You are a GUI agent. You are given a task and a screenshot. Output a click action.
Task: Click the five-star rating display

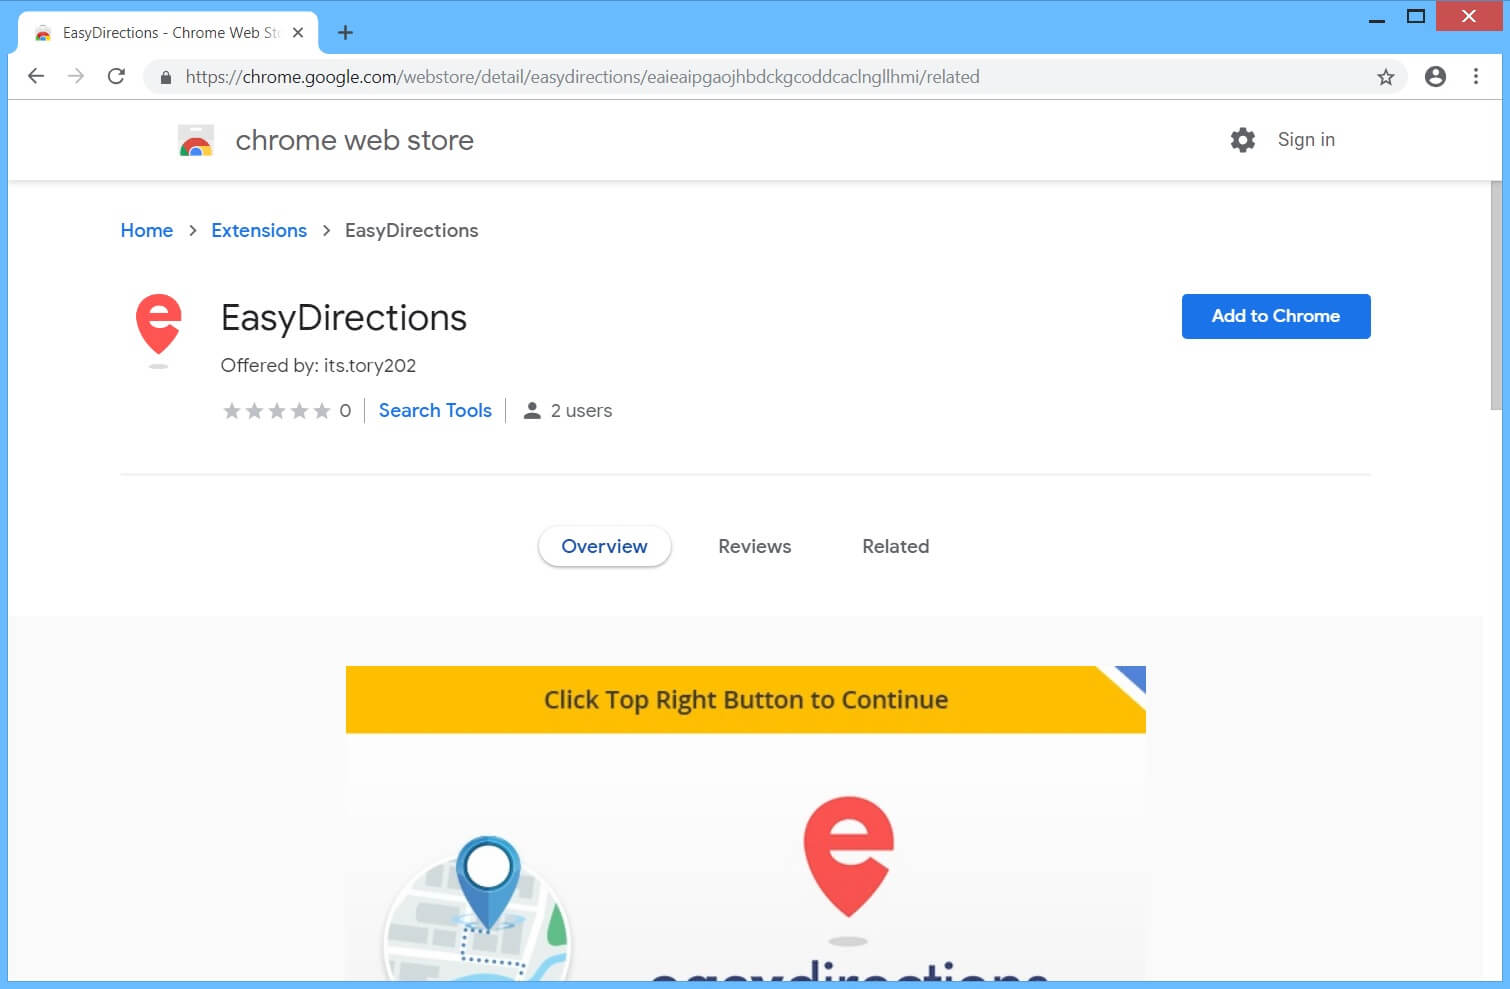point(276,411)
